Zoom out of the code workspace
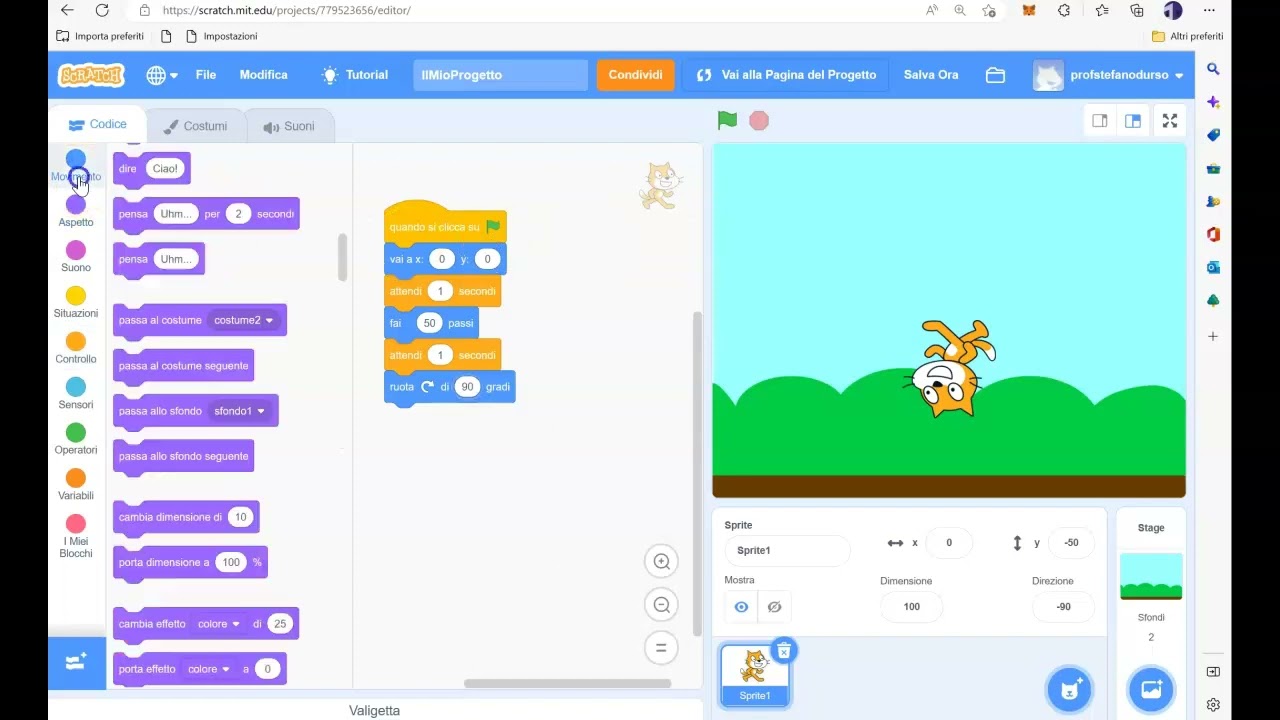 tap(661, 604)
